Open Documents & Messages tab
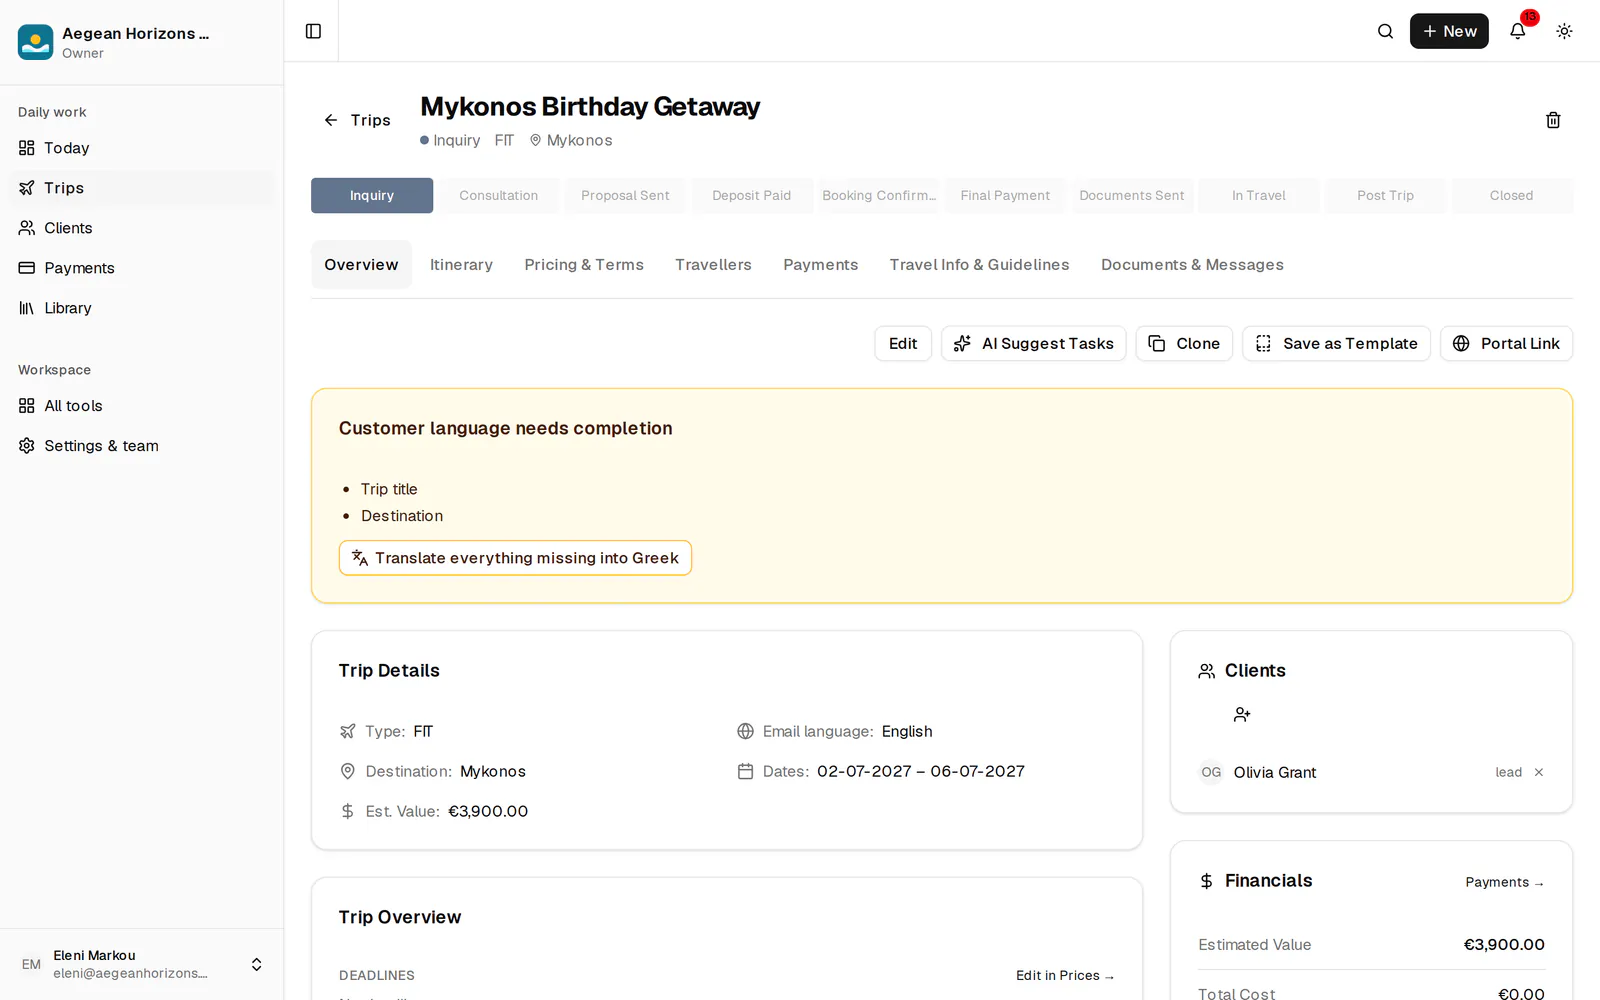The width and height of the screenshot is (1600, 1000). point(1192,265)
